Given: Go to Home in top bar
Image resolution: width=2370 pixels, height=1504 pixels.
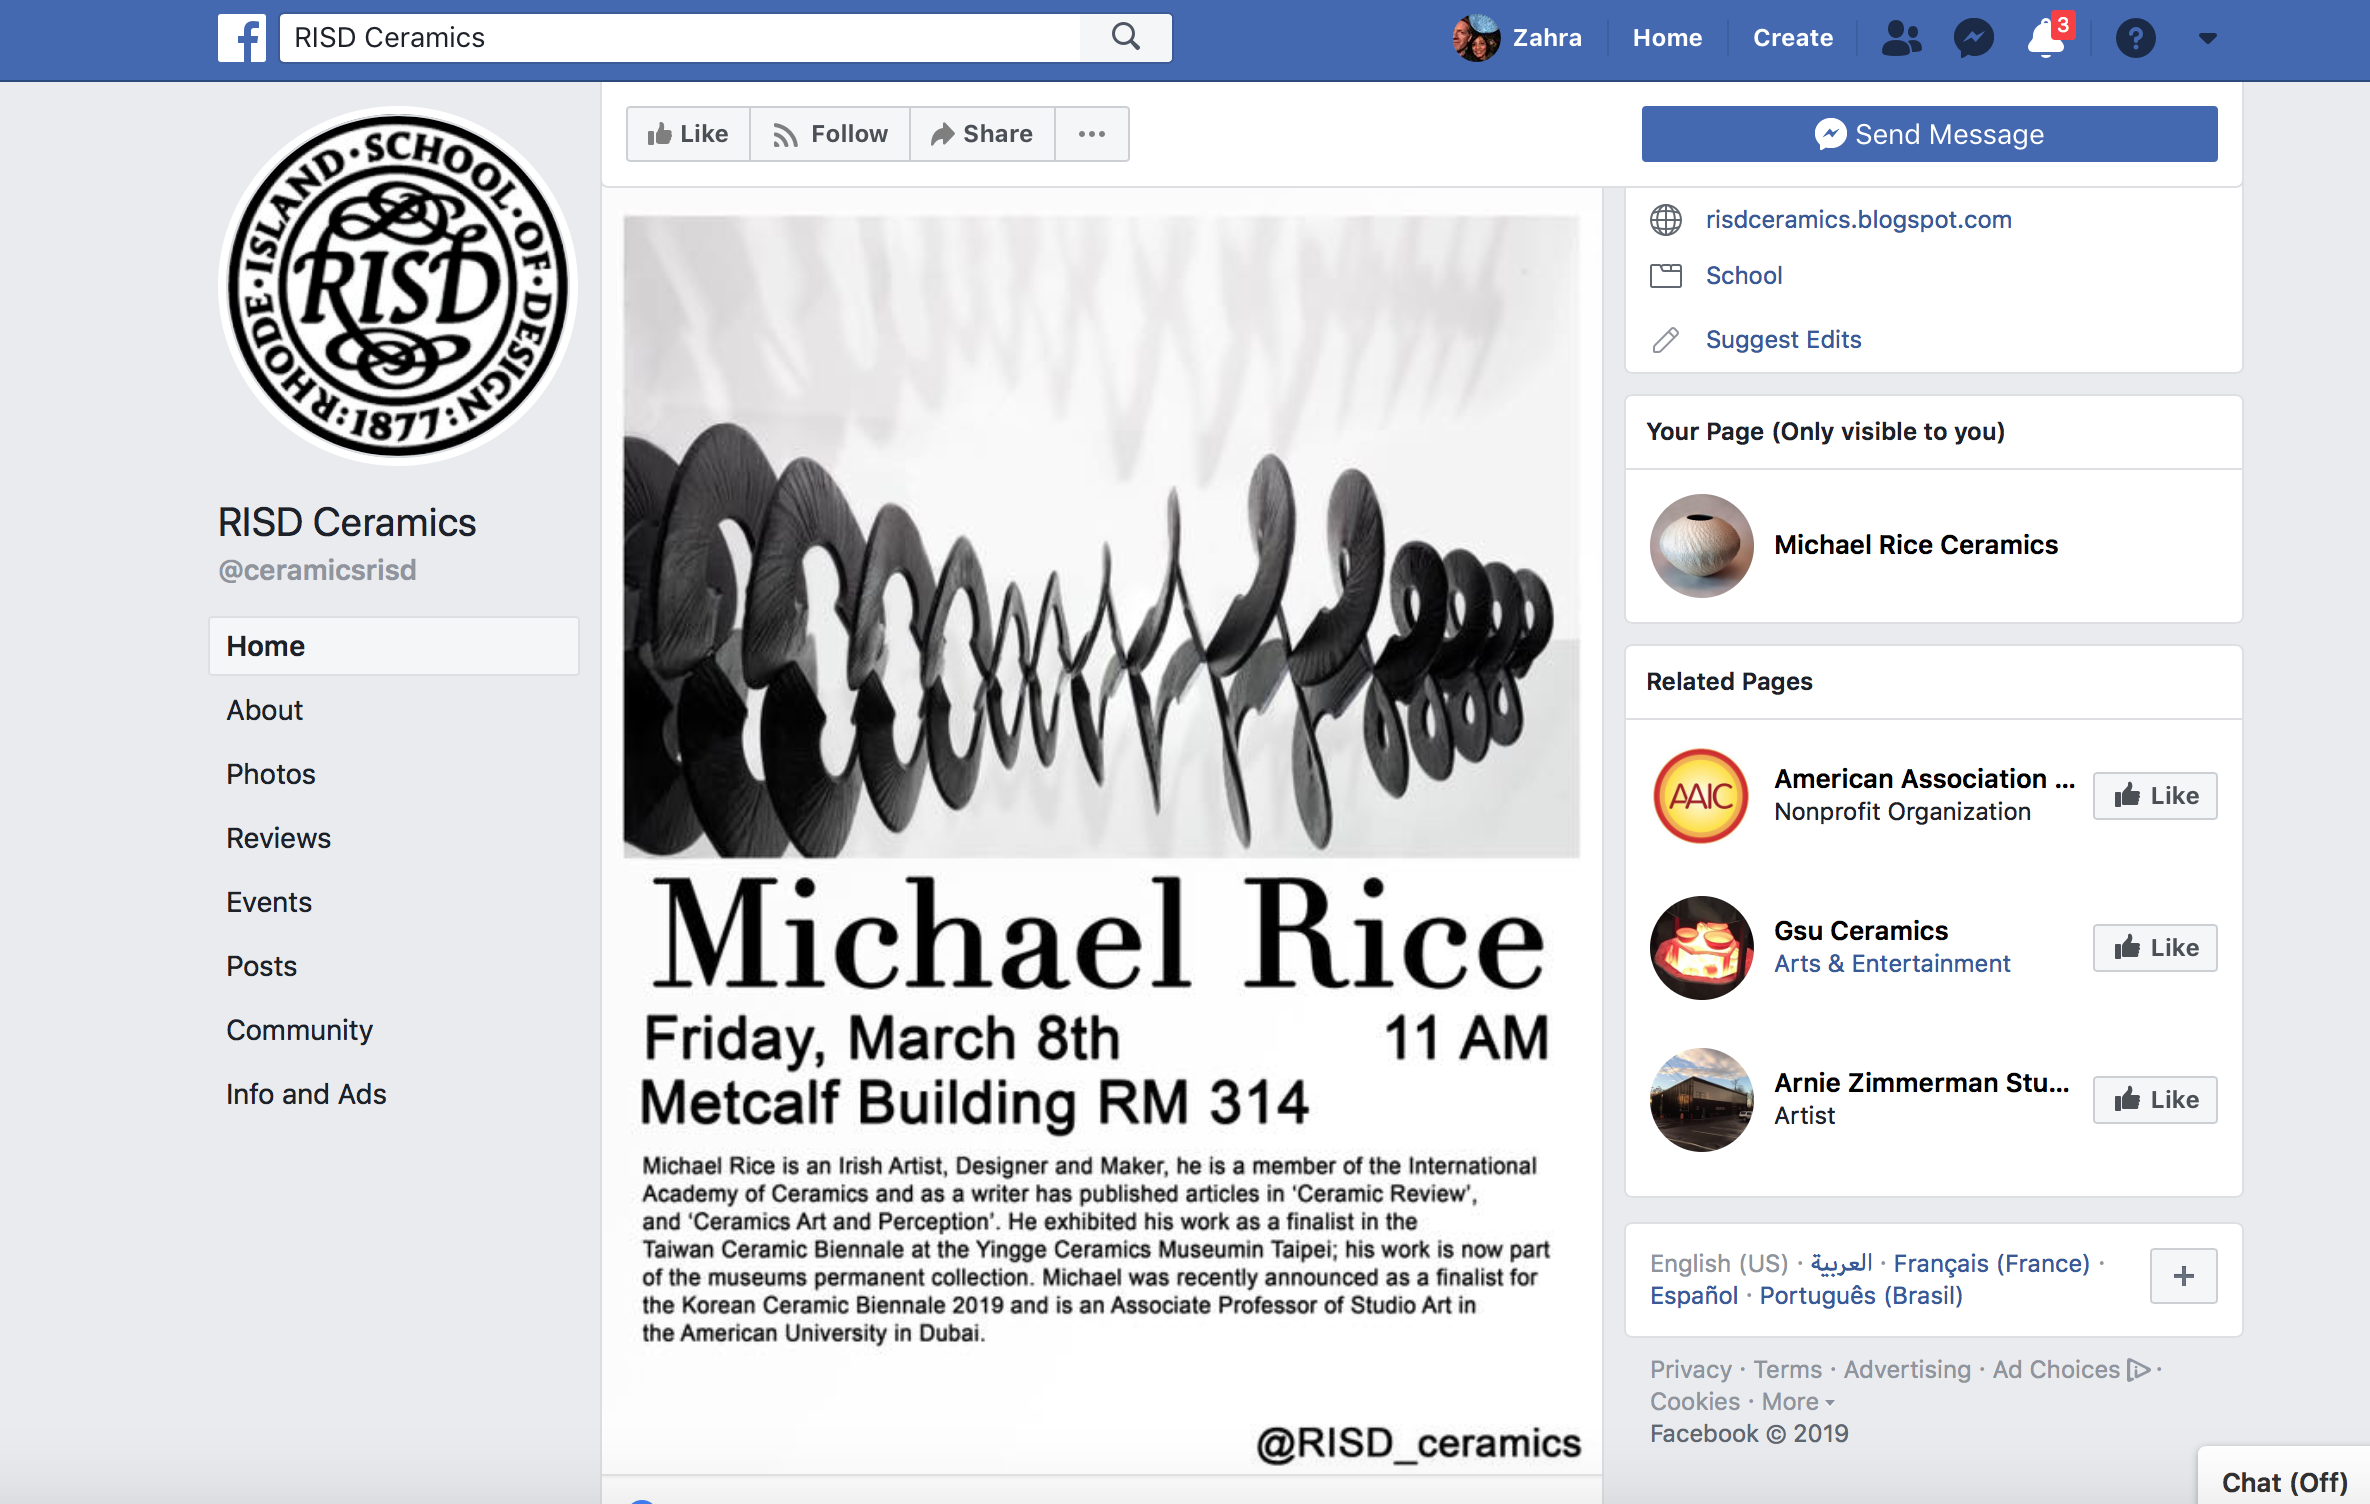Looking at the screenshot, I should 1667,38.
